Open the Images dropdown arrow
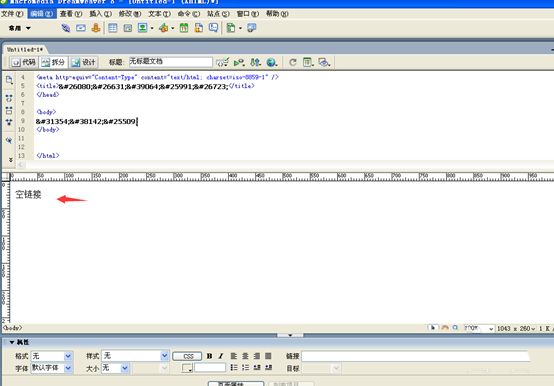 coord(152,28)
